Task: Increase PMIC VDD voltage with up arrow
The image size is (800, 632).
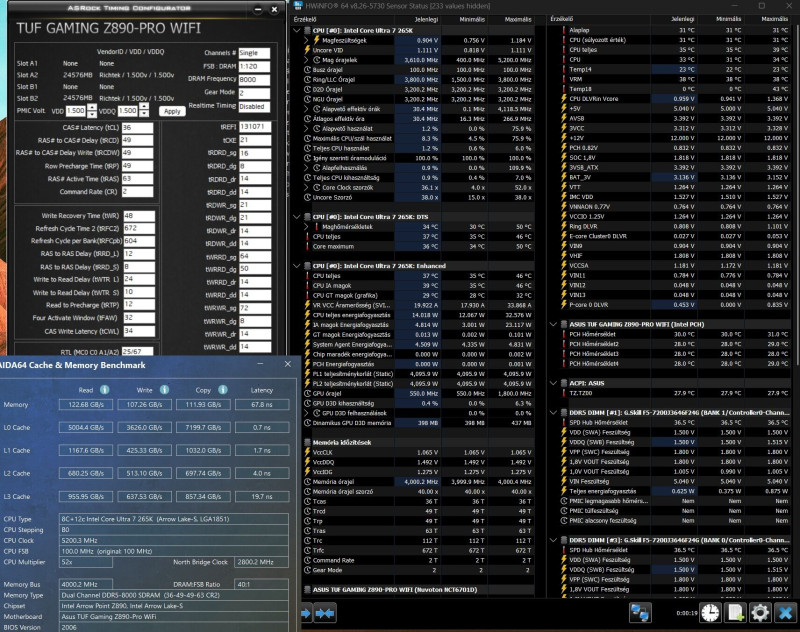Action: 91,107
